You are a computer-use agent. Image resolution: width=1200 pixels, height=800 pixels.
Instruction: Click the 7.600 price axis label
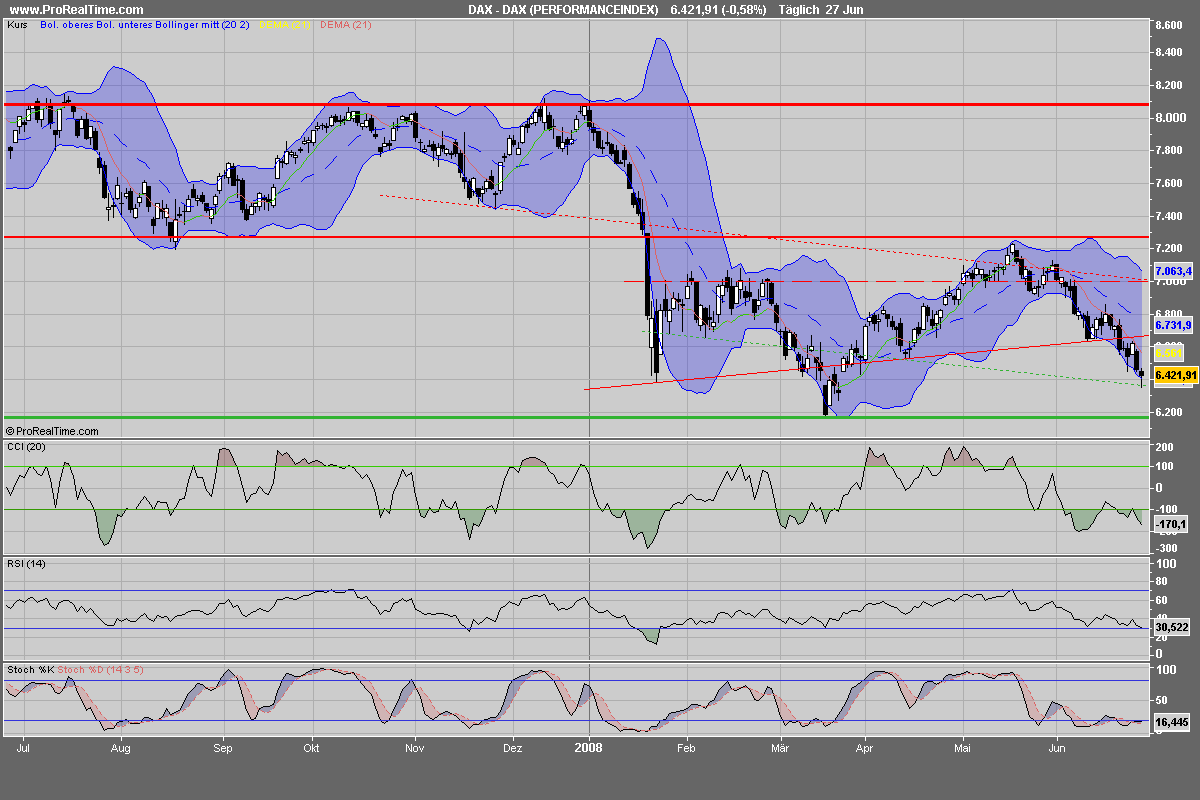pos(1170,183)
